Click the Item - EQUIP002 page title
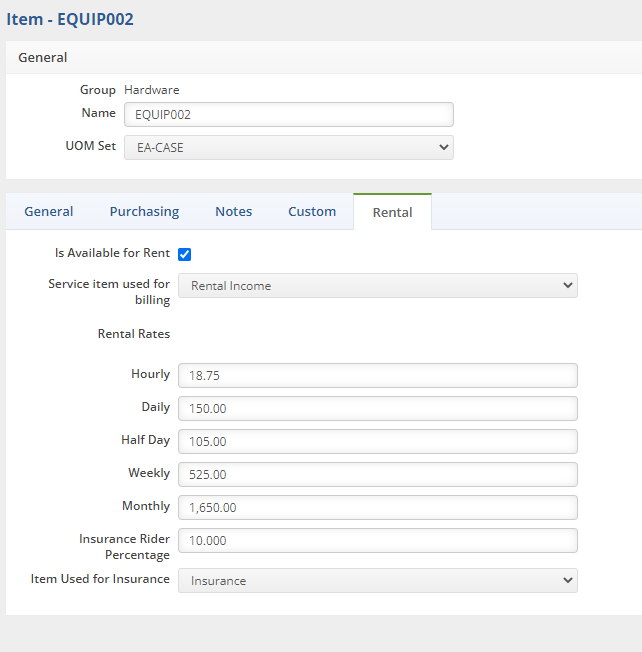 click(x=70, y=20)
